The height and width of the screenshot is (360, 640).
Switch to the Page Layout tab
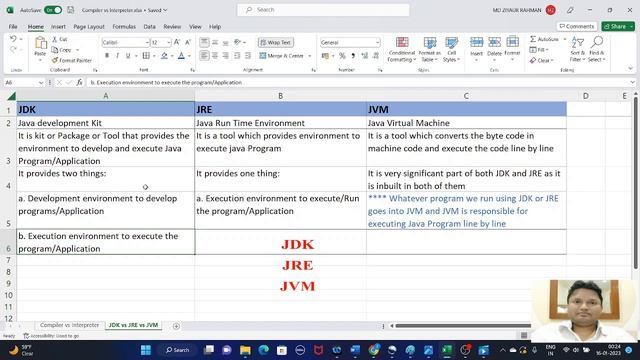pyautogui.click(x=89, y=27)
